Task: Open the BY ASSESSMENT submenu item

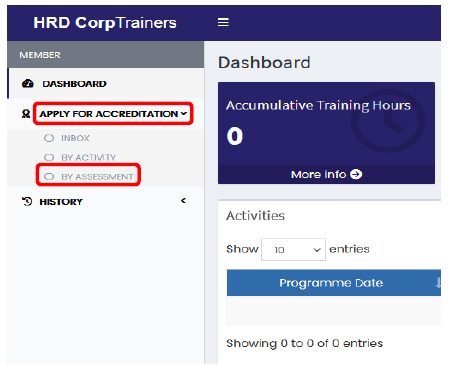Action: [x=97, y=177]
